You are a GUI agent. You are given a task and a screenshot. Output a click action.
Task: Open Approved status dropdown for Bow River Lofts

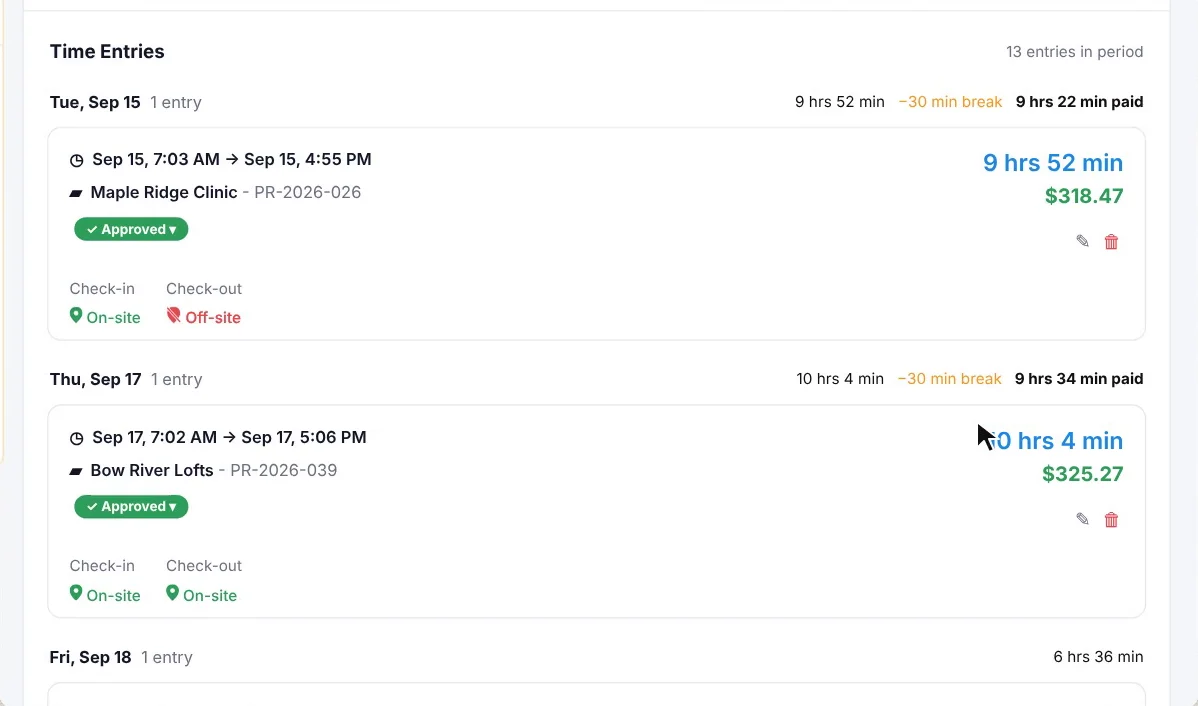pos(131,507)
